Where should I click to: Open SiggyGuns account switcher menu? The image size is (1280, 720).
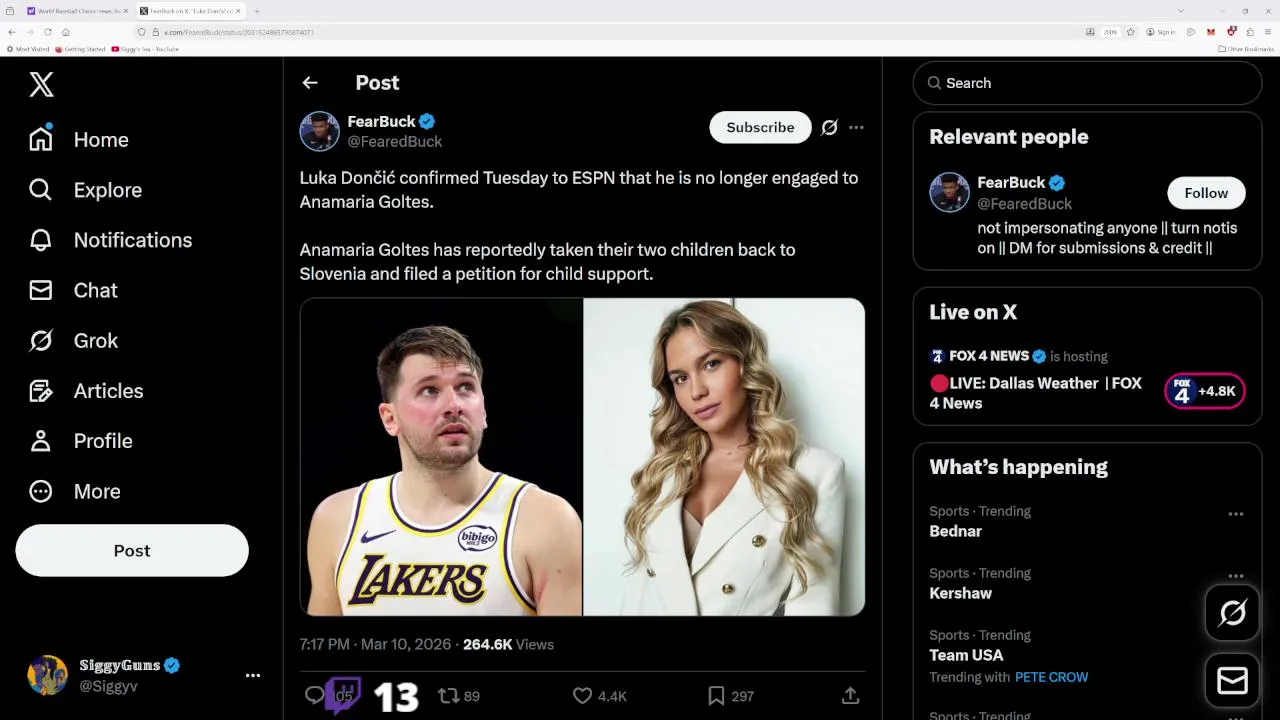point(253,676)
